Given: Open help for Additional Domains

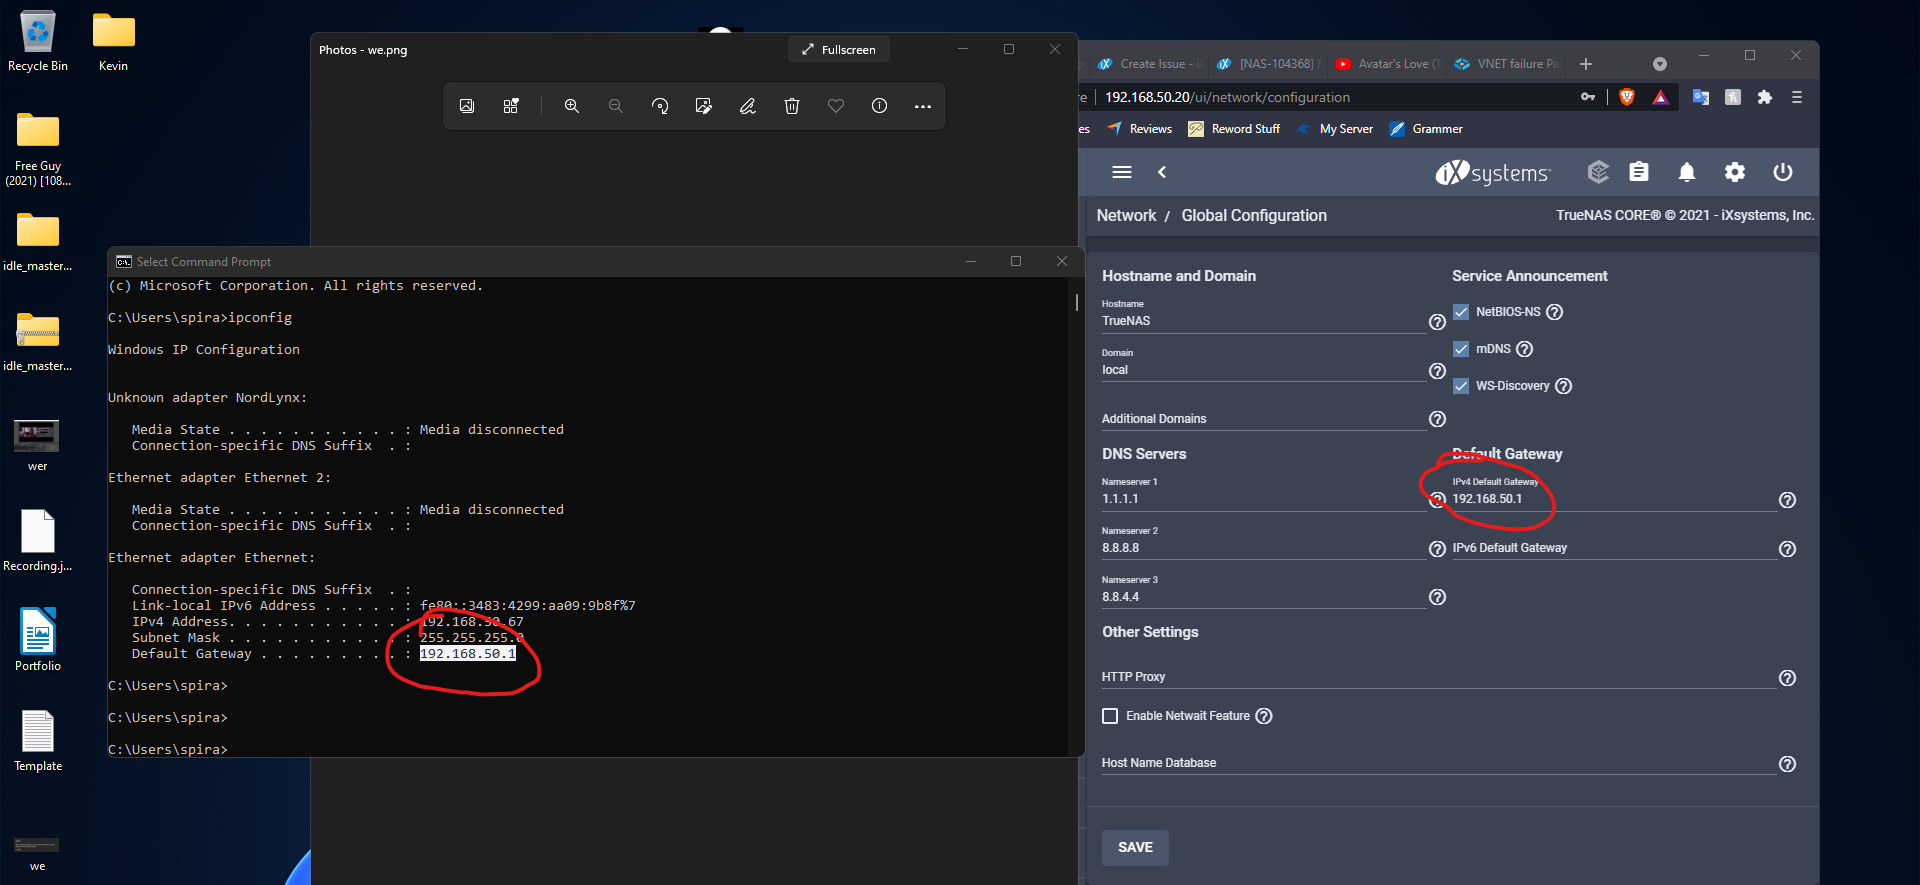Looking at the screenshot, I should (x=1437, y=419).
